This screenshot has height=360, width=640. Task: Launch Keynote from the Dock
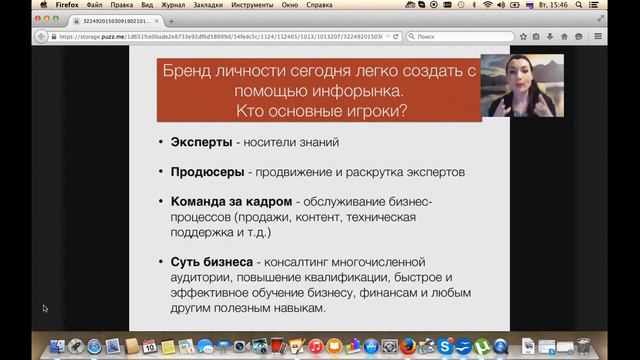223,347
